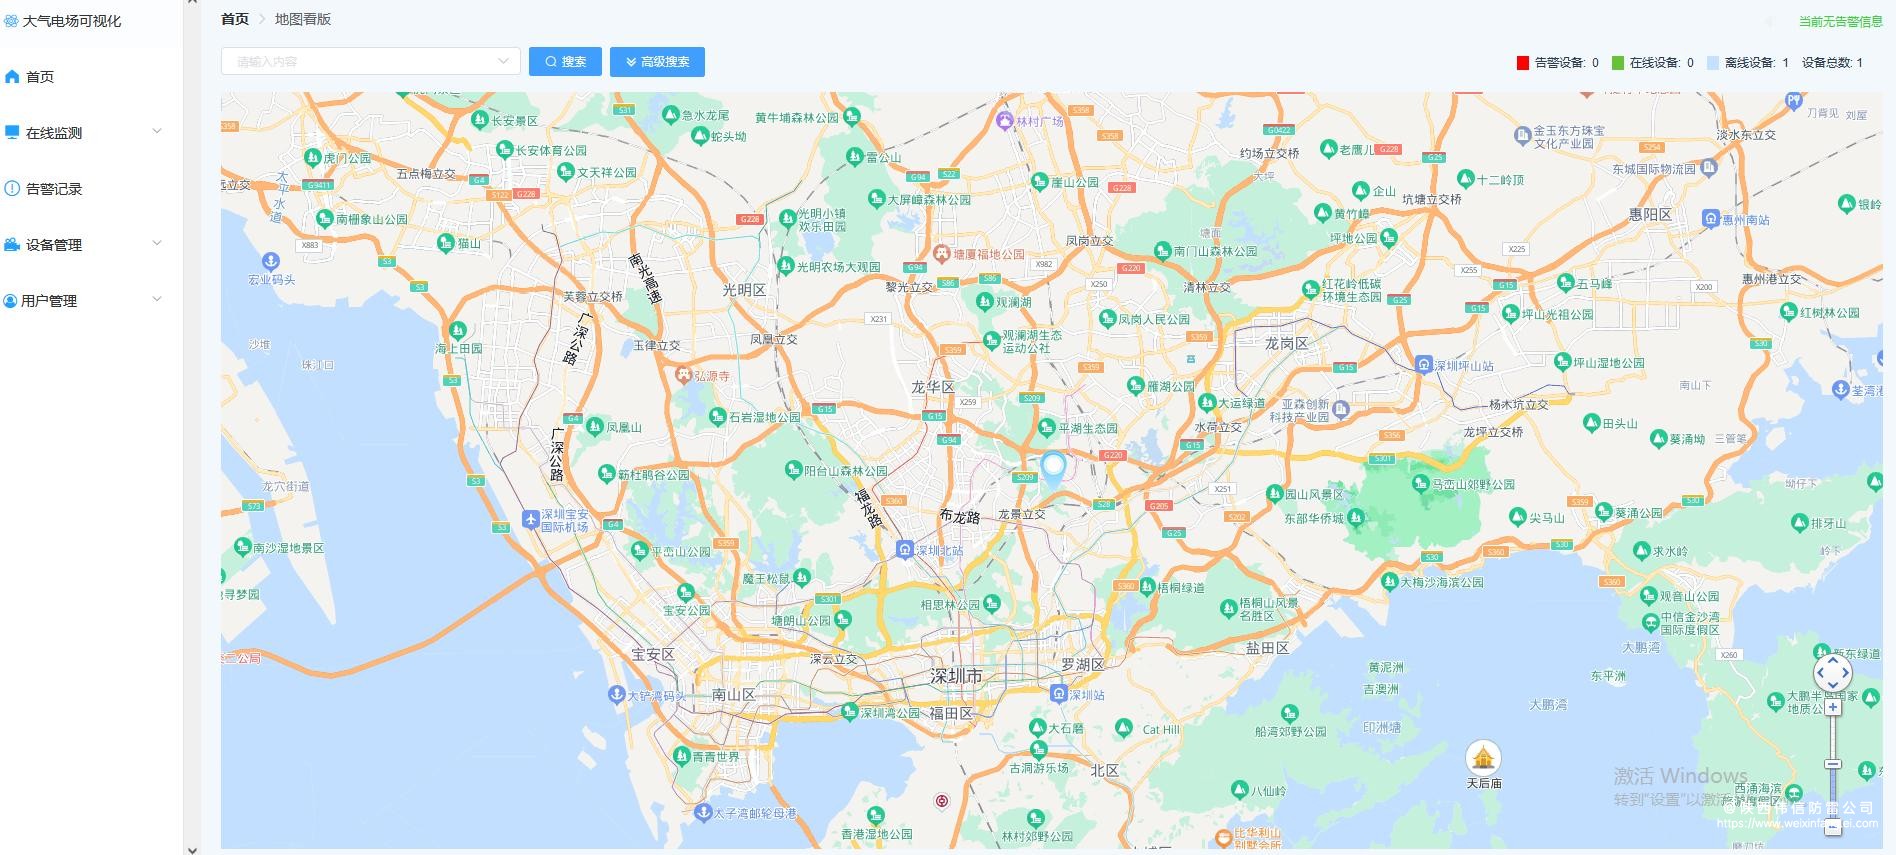This screenshot has width=1896, height=855.
Task: Click the device icon beside 设备管理
Action: point(12,244)
